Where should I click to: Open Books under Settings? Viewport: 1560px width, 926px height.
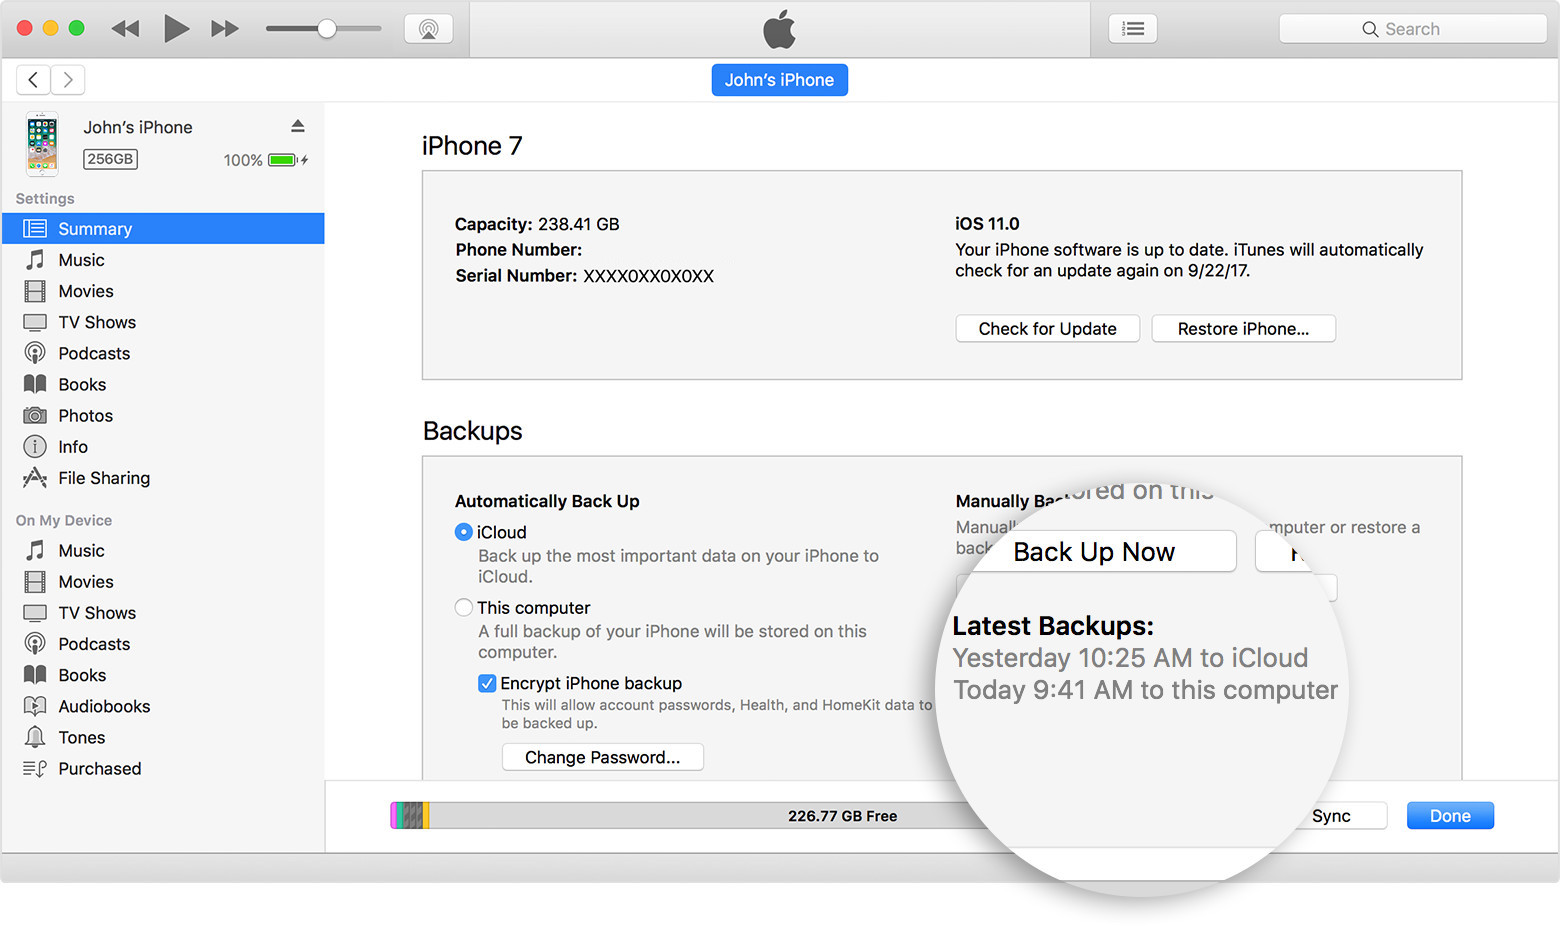163,384
